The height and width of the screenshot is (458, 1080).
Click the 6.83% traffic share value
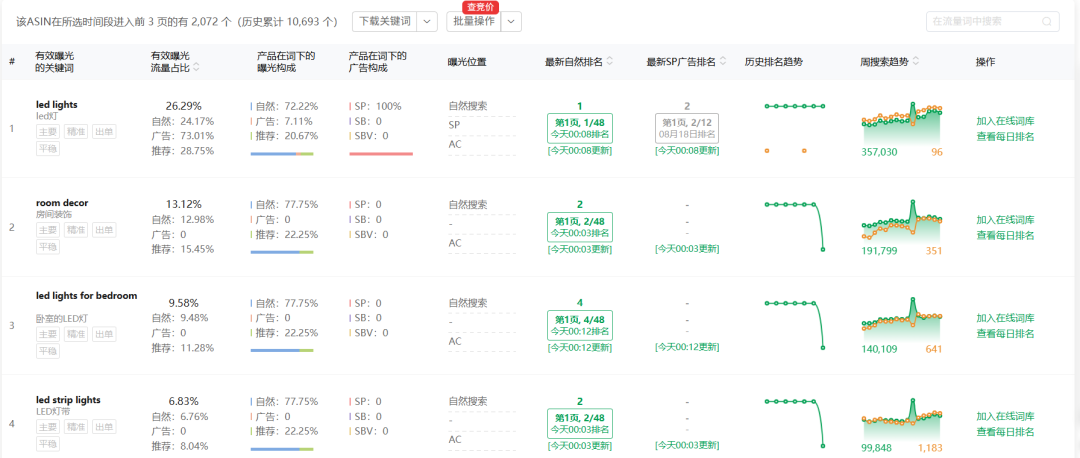click(x=183, y=401)
